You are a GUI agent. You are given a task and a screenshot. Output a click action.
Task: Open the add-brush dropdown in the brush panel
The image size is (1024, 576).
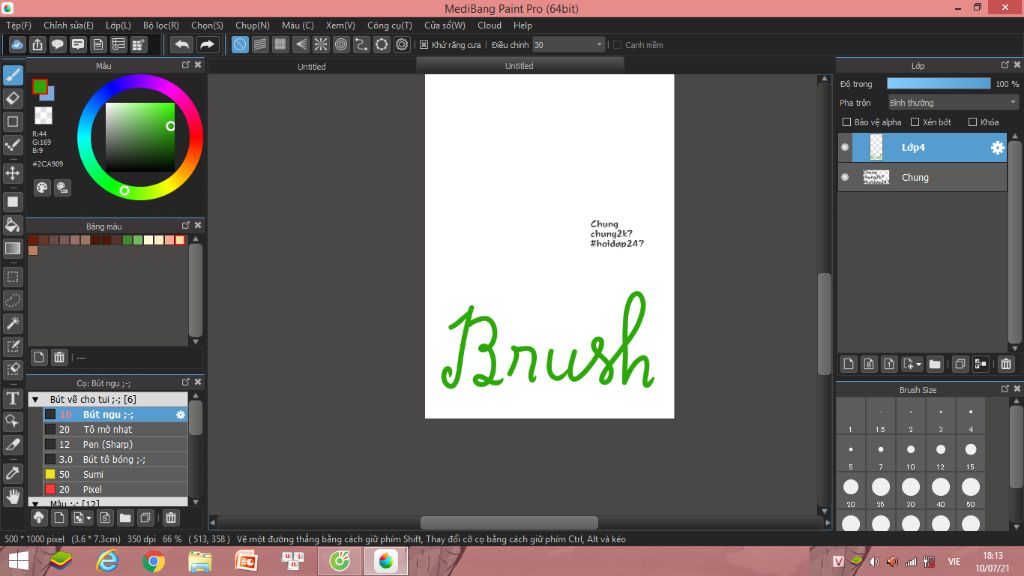coord(89,518)
